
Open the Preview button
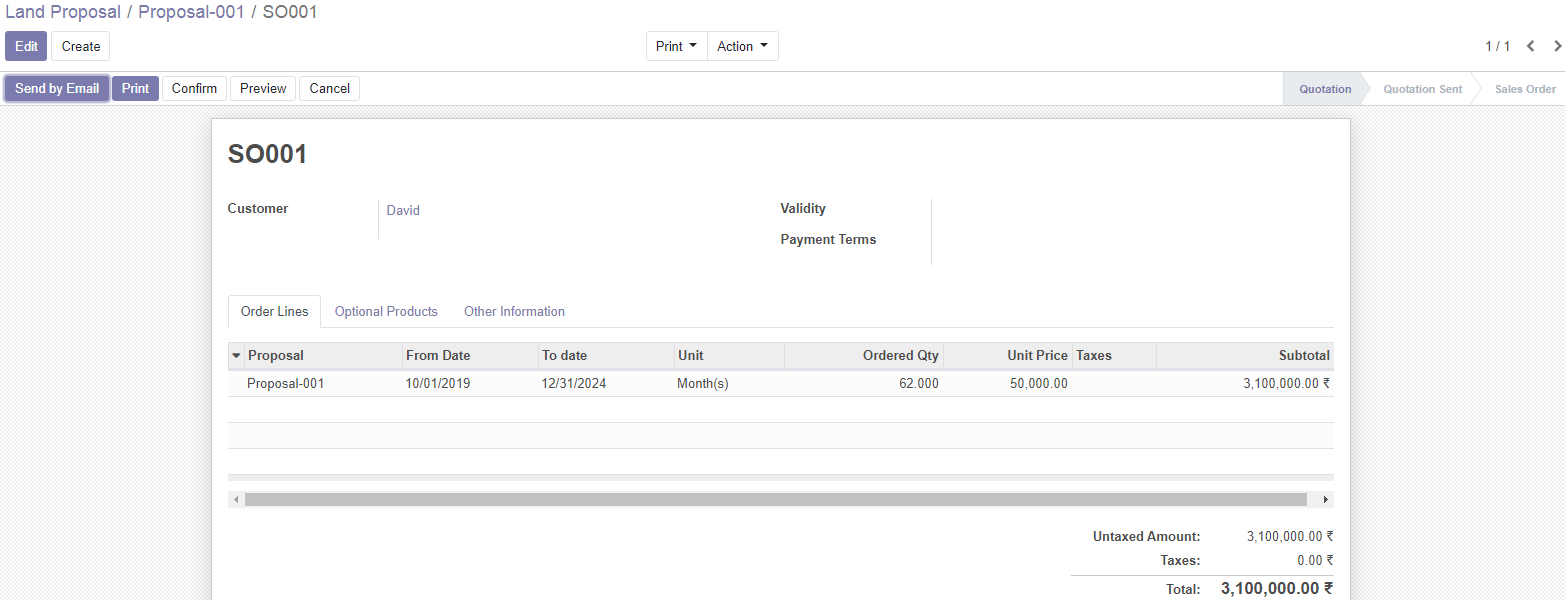[263, 89]
